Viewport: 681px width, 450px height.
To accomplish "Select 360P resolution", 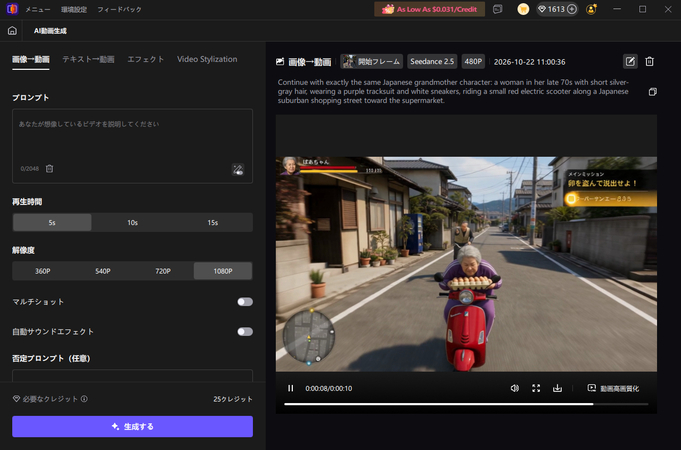I will [43, 271].
